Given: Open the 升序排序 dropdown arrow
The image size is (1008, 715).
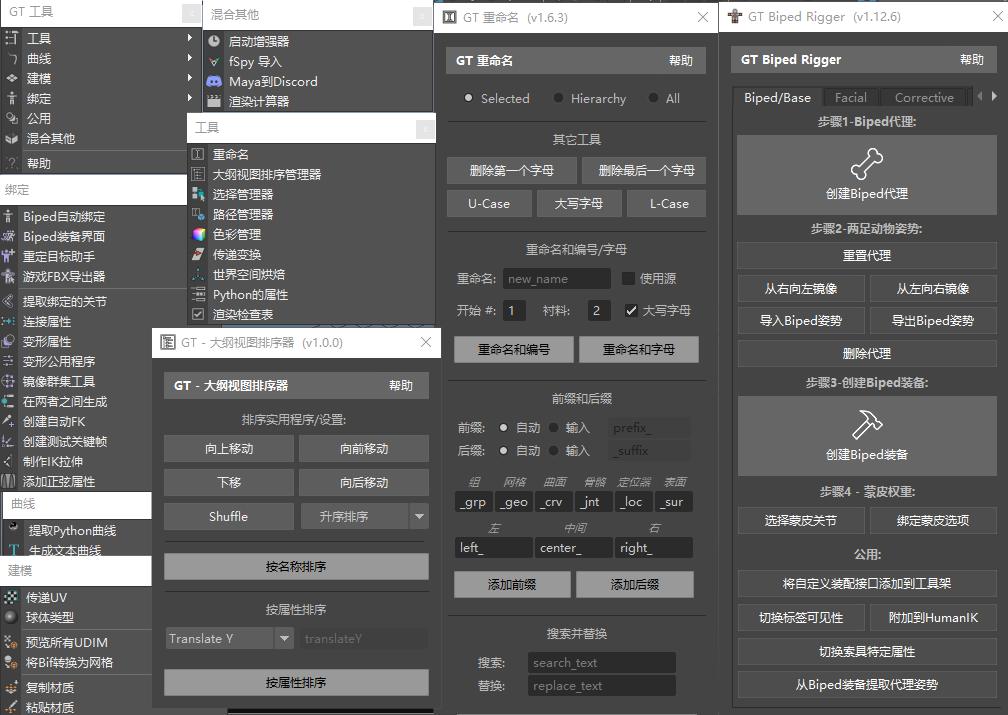Looking at the screenshot, I should click(x=419, y=516).
